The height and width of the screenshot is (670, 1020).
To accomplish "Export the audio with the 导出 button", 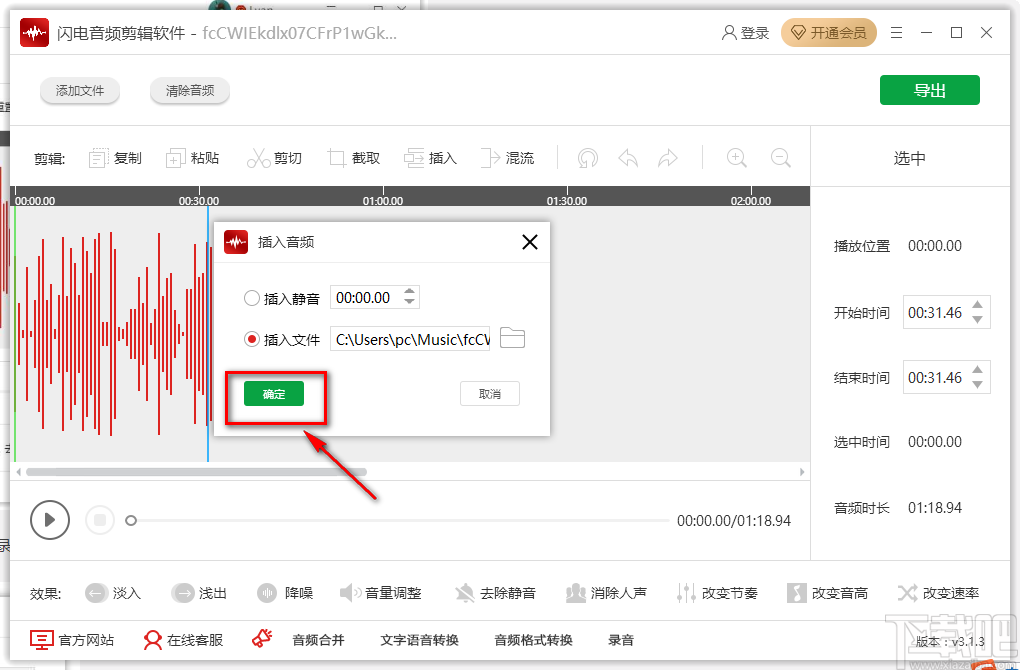I will point(929,89).
